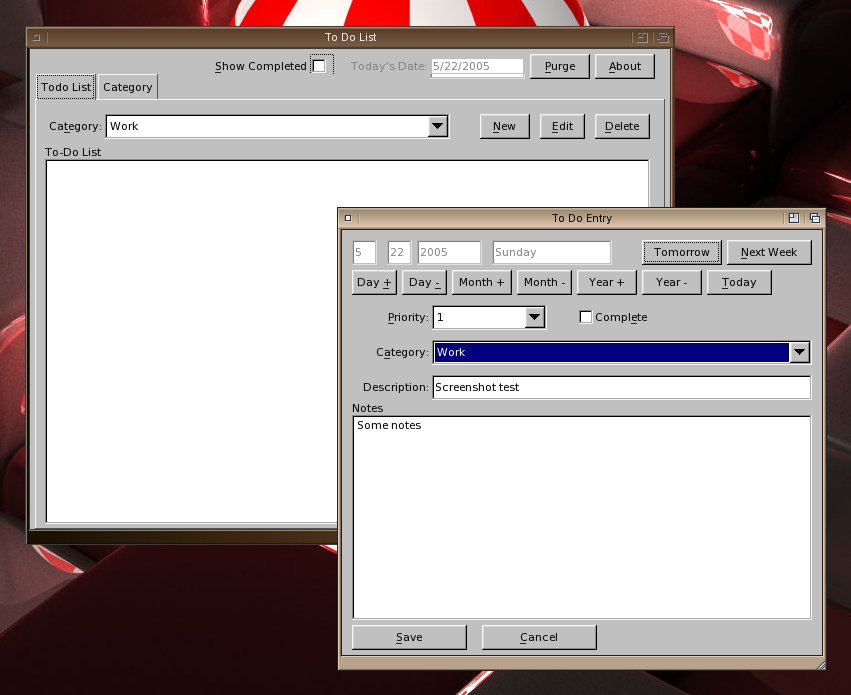Click the Purge button

point(560,66)
